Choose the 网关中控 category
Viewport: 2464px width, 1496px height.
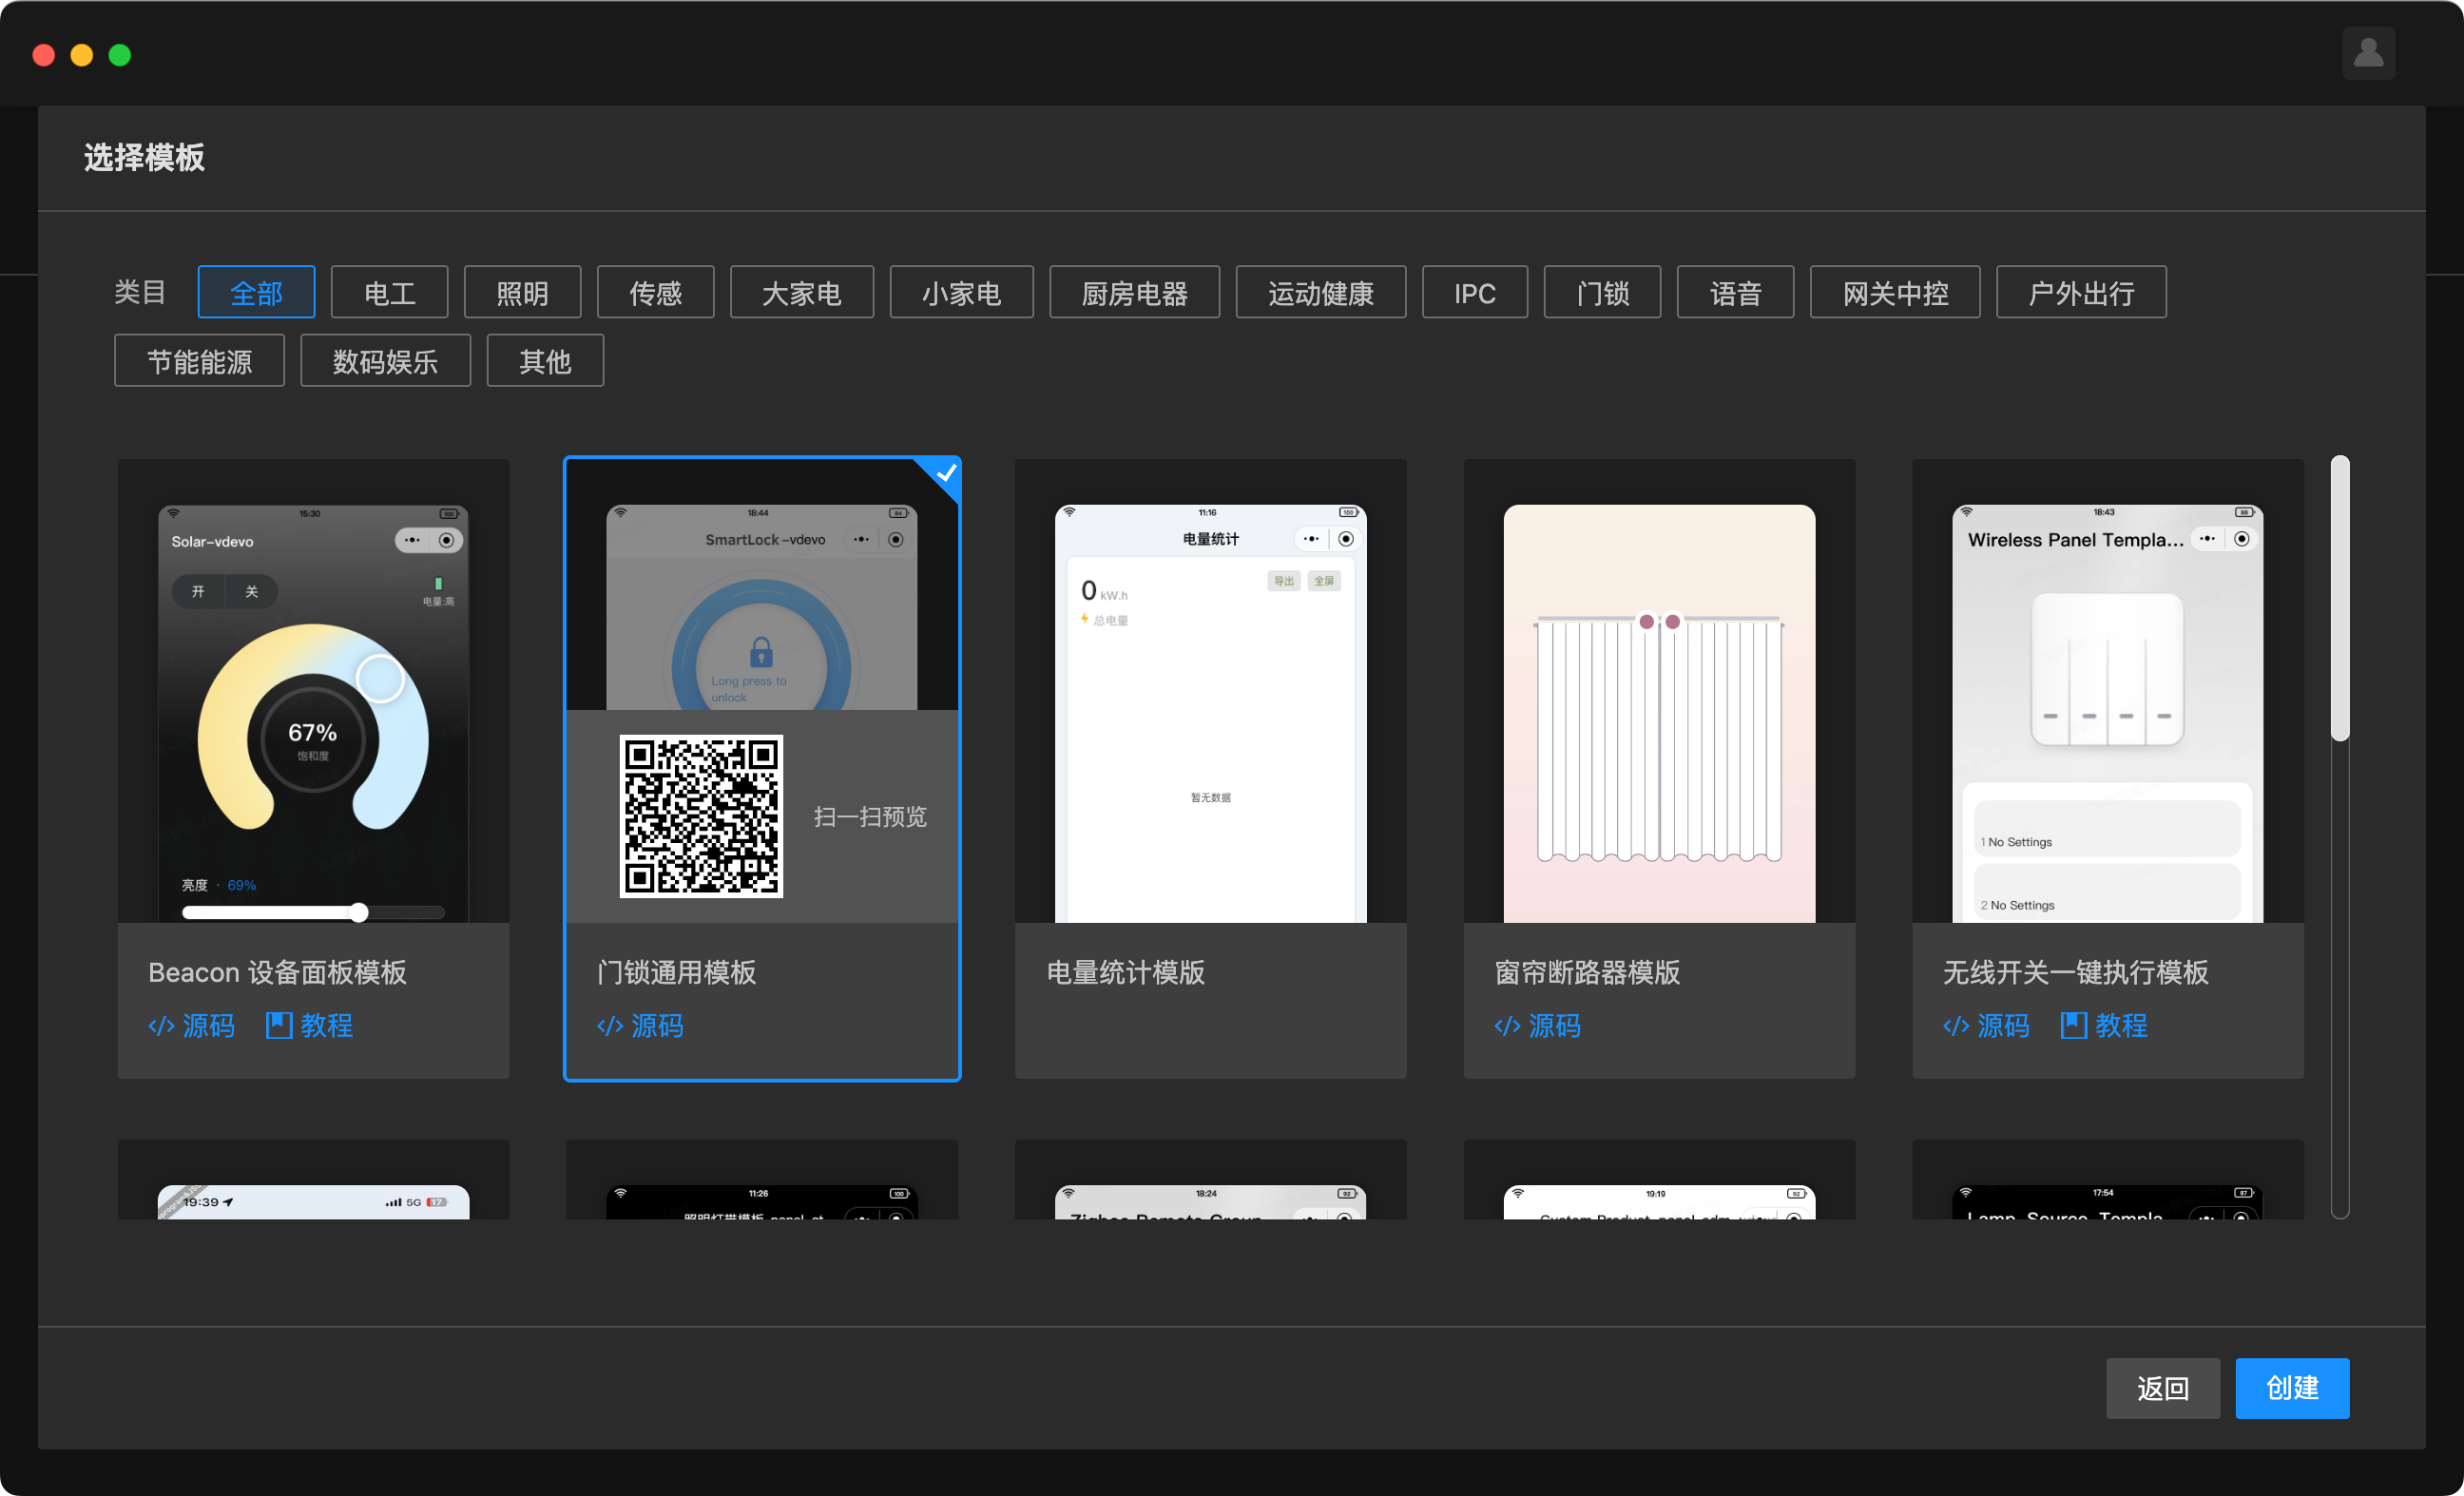click(1894, 293)
